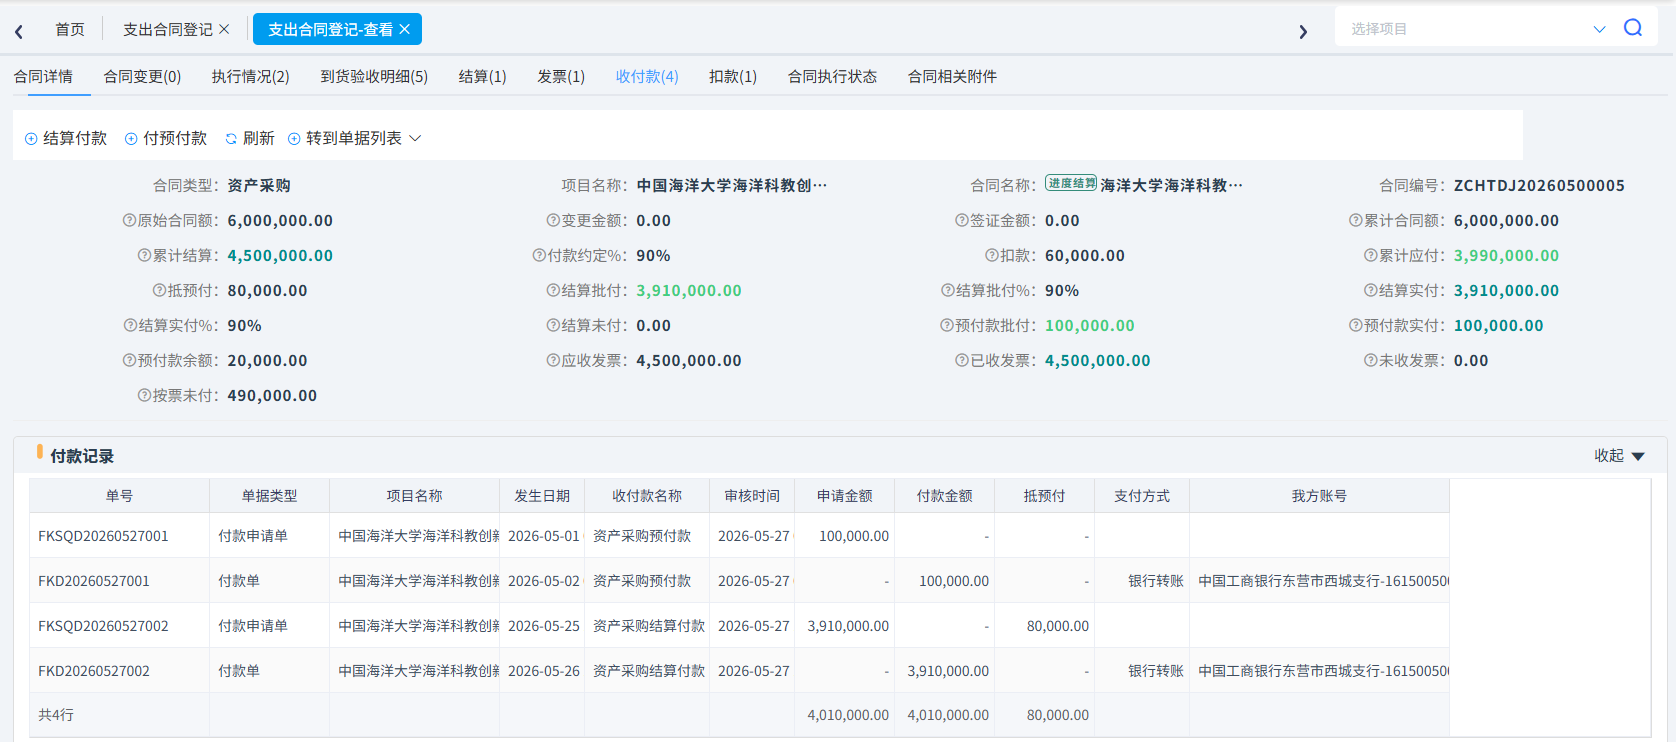Click the 刷新 refresh button
The width and height of the screenshot is (1676, 742).
(x=250, y=138)
